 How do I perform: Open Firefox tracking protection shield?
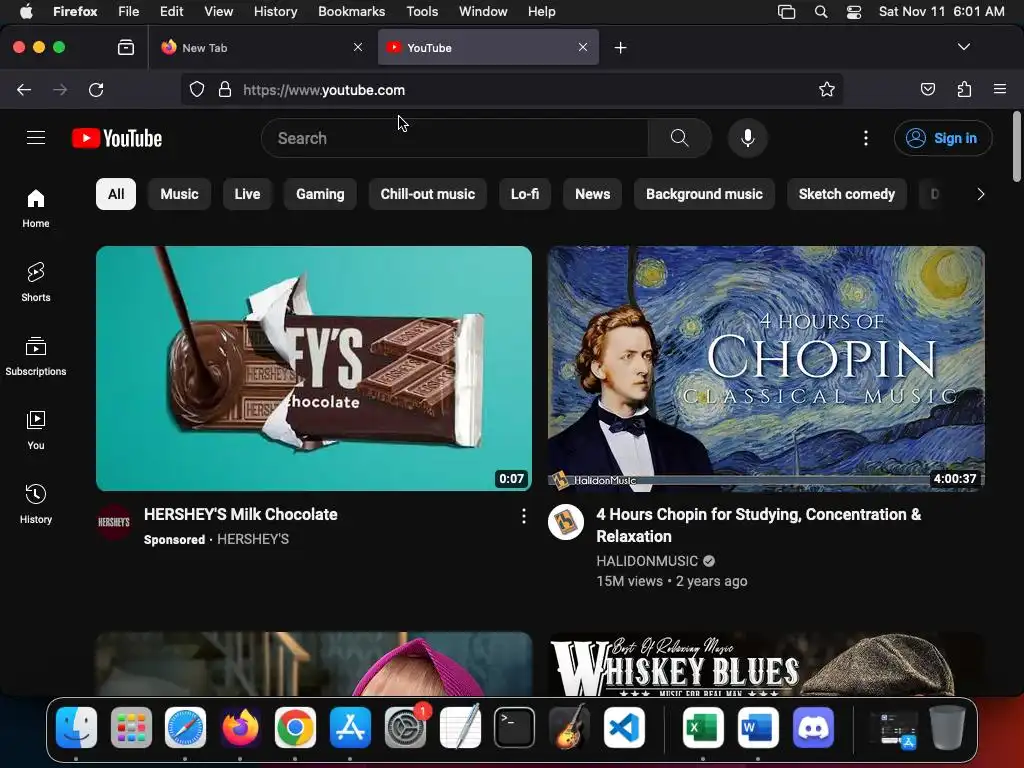[197, 89]
